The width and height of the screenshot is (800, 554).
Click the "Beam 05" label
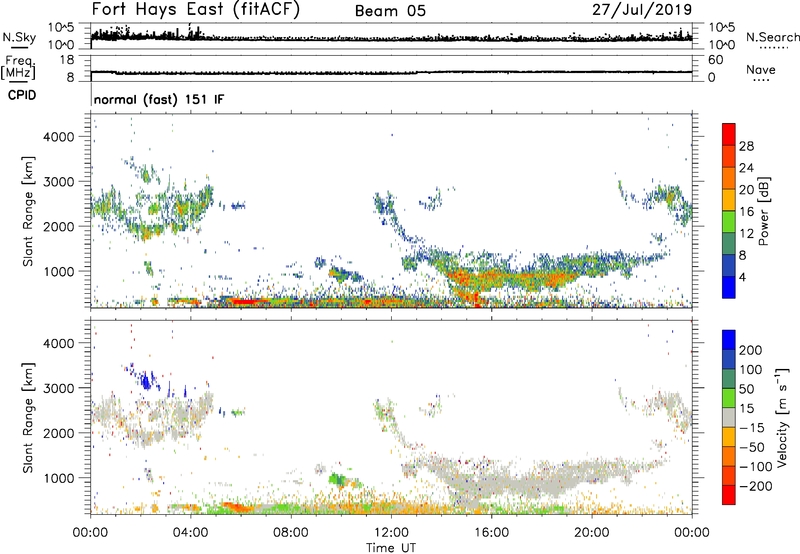[390, 11]
